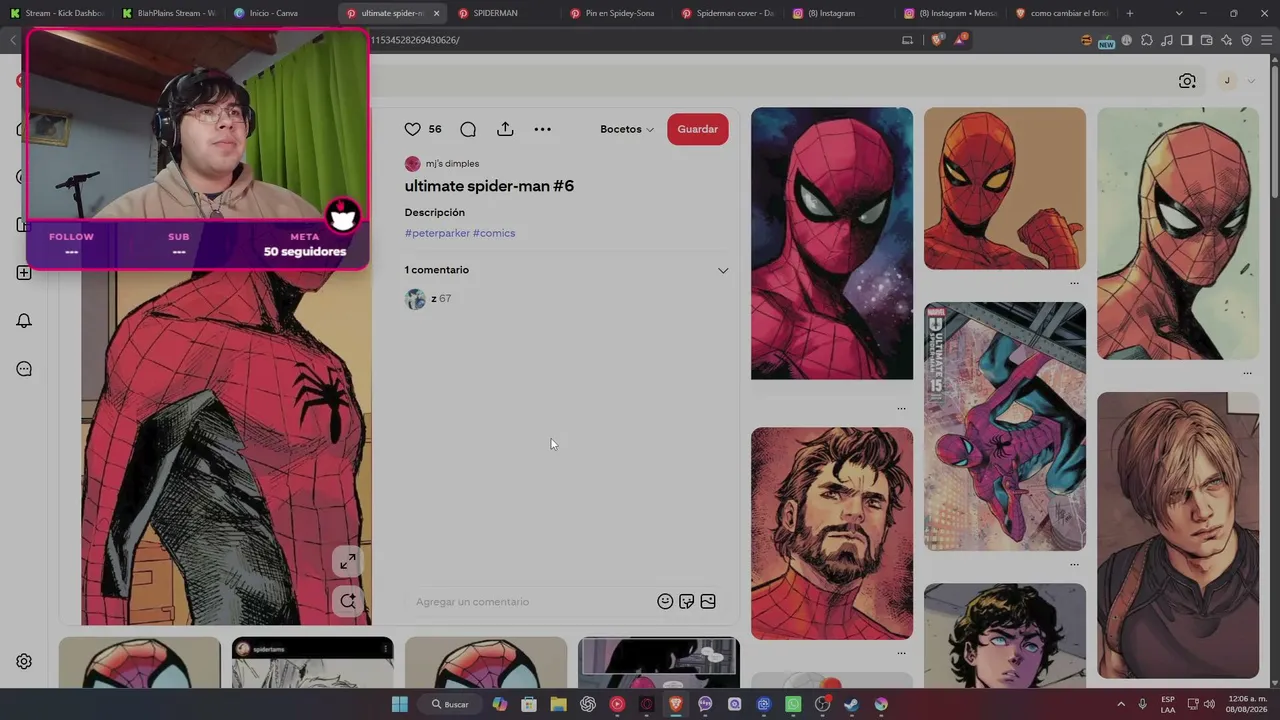
Task: Show hidden system tray icons
Action: 1120,704
